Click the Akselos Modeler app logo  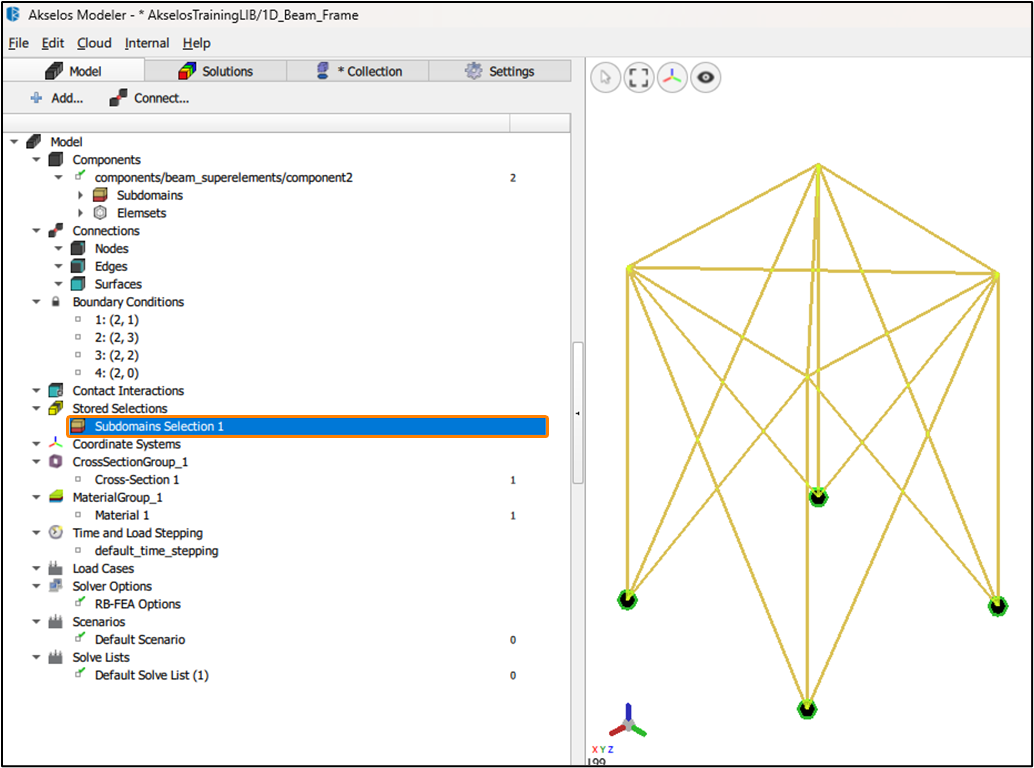13,15
